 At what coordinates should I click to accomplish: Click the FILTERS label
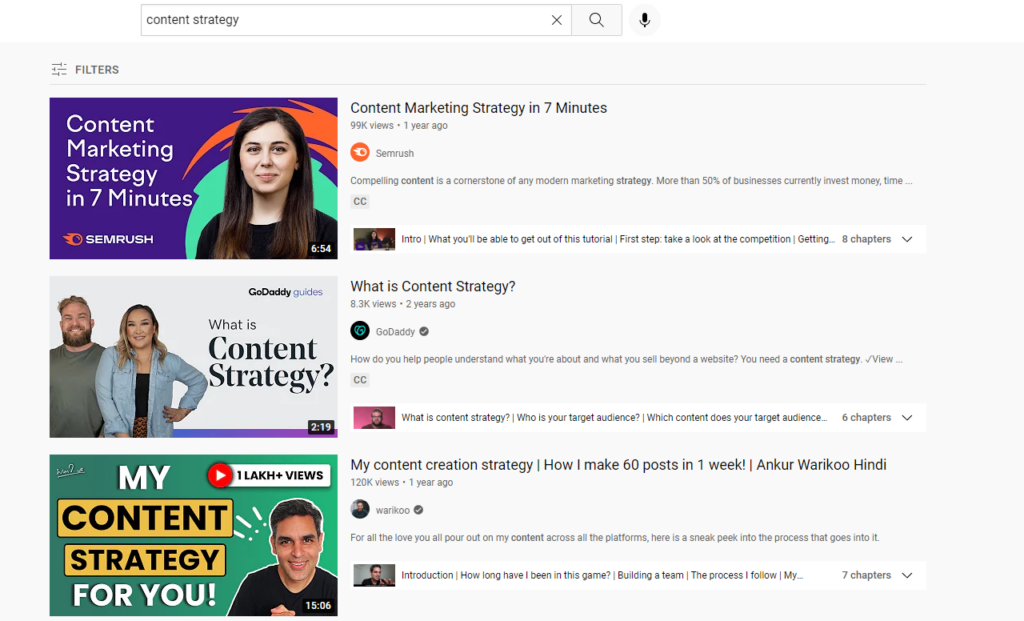coord(97,70)
